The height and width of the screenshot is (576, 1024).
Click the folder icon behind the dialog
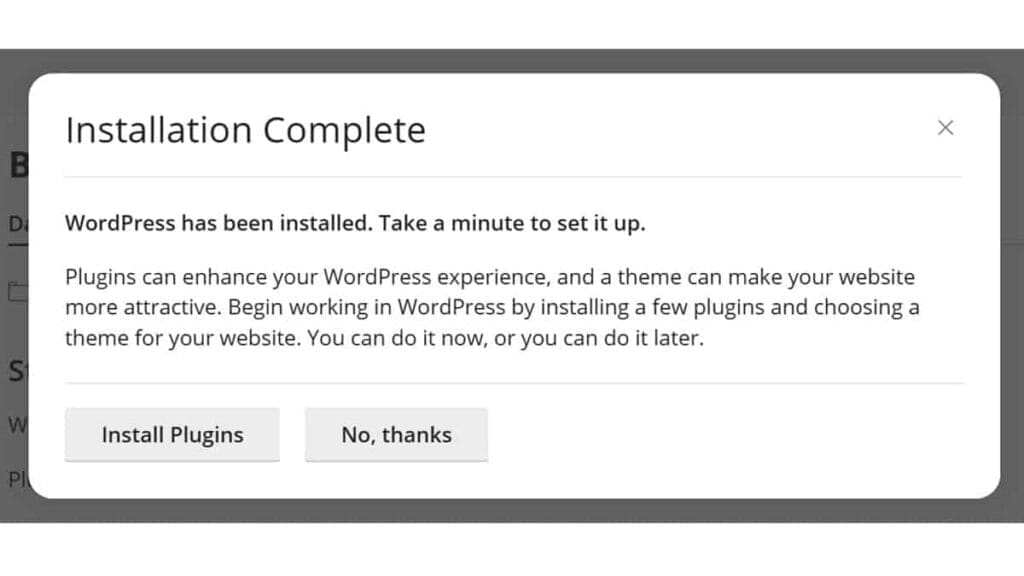tap(15, 290)
